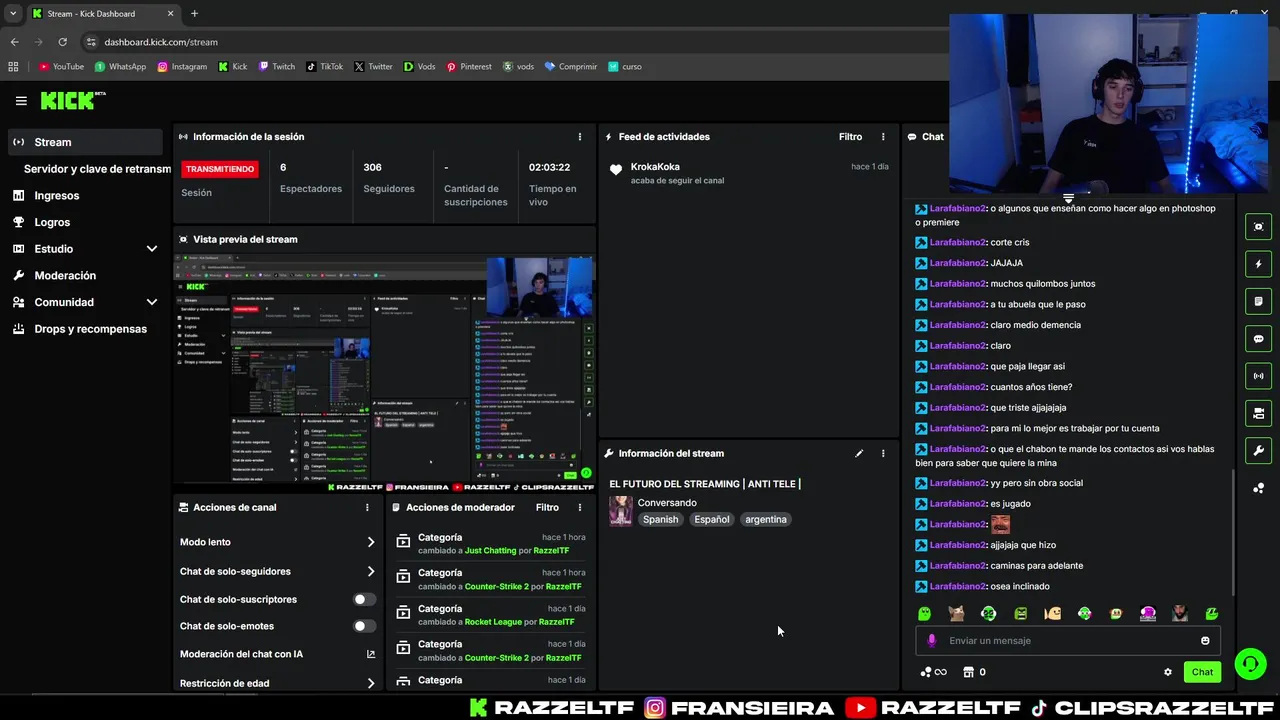Click KrokaKoka in activity feed
The height and width of the screenshot is (720, 1280).
click(x=655, y=167)
